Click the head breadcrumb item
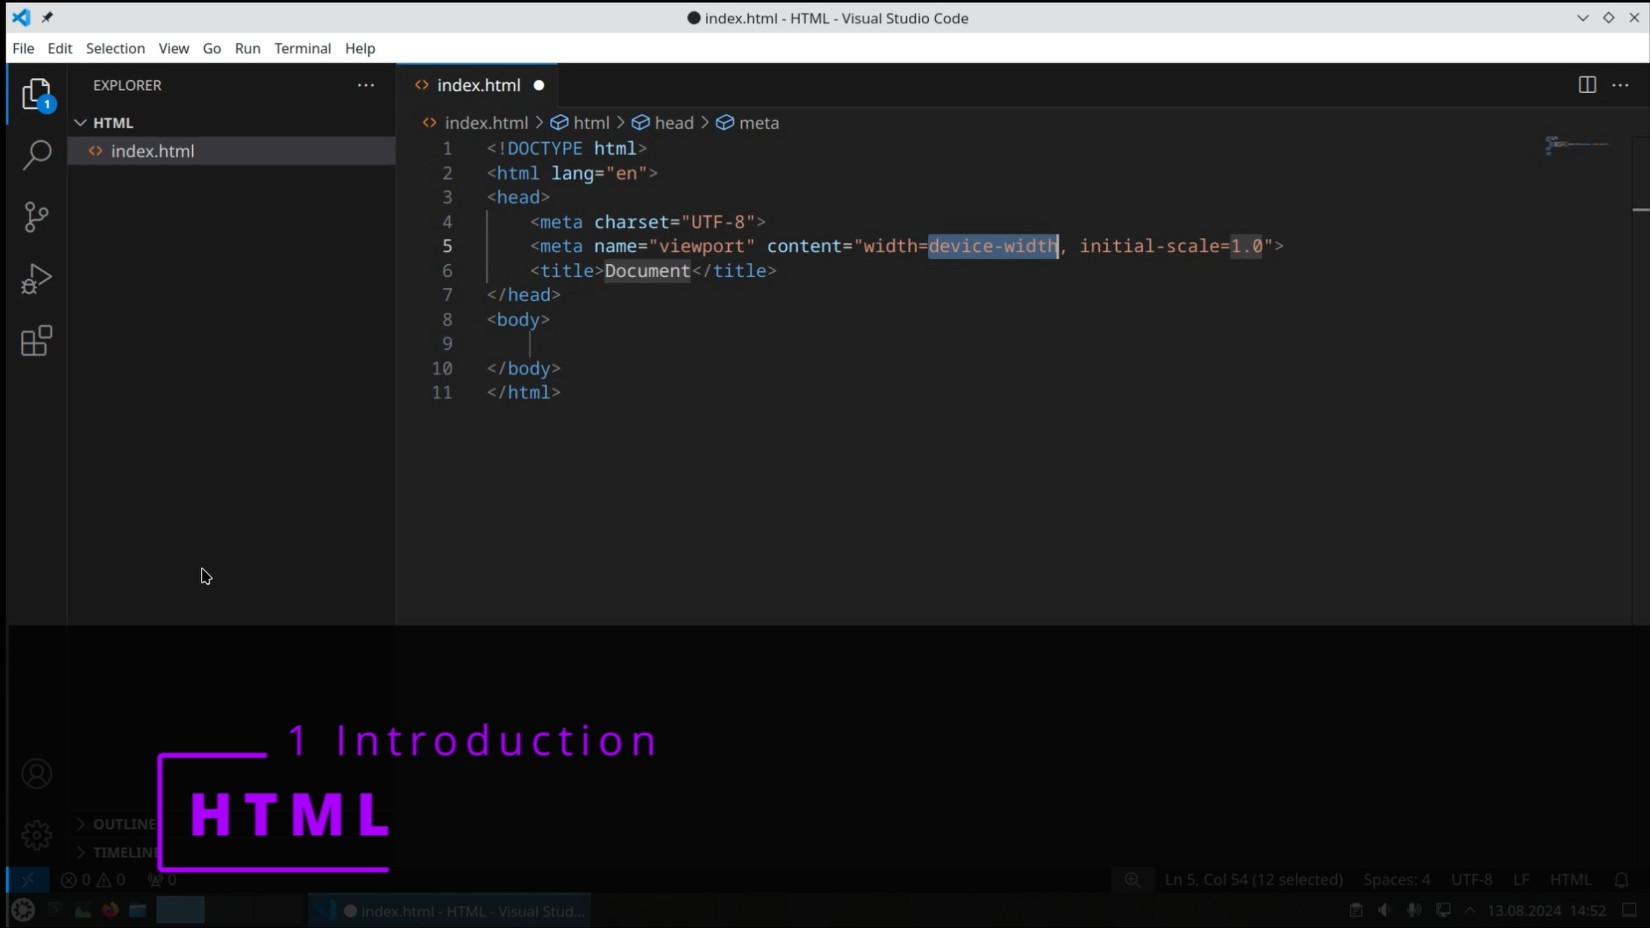 pos(673,123)
